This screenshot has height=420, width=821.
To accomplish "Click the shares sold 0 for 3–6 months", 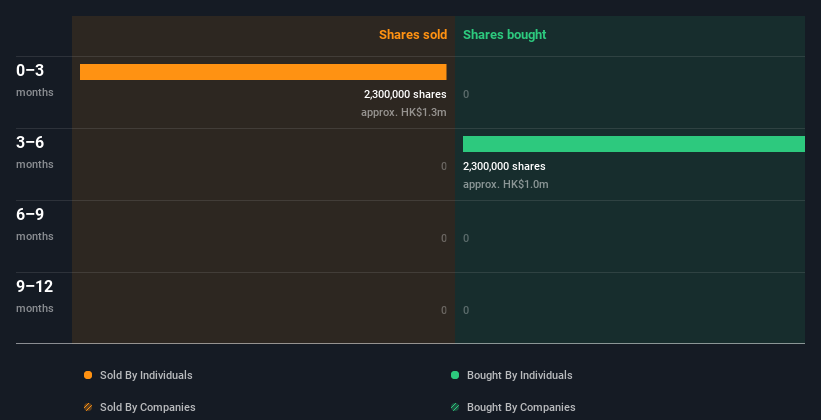I will click(444, 167).
